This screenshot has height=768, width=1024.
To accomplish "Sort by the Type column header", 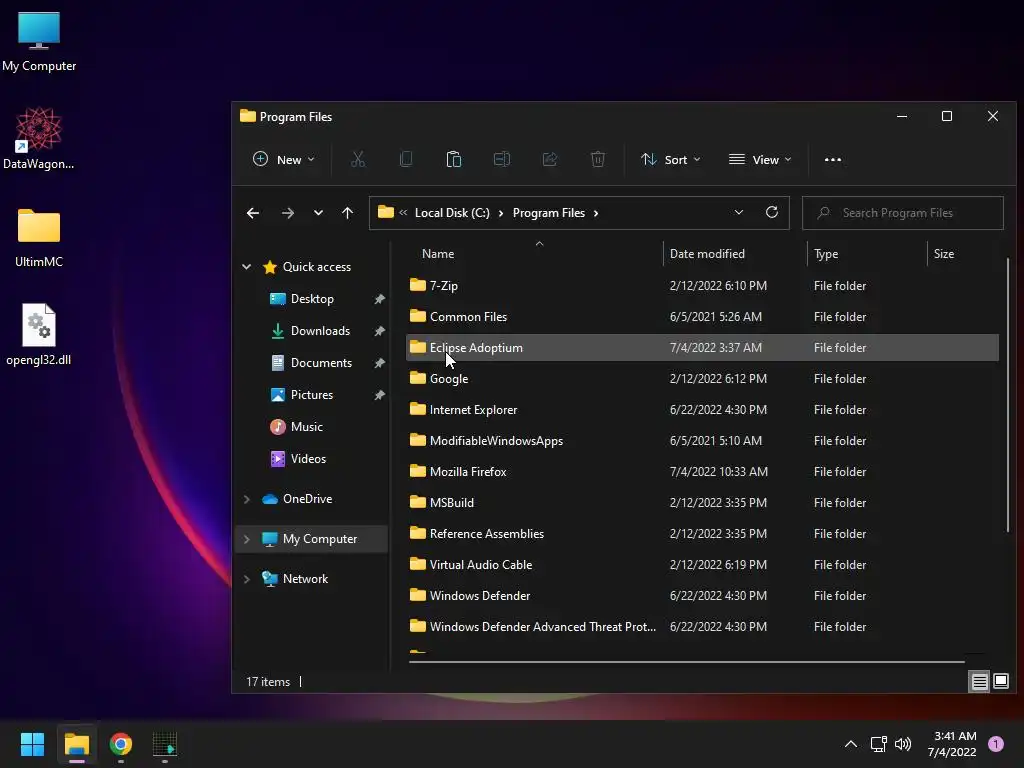I will 826,253.
